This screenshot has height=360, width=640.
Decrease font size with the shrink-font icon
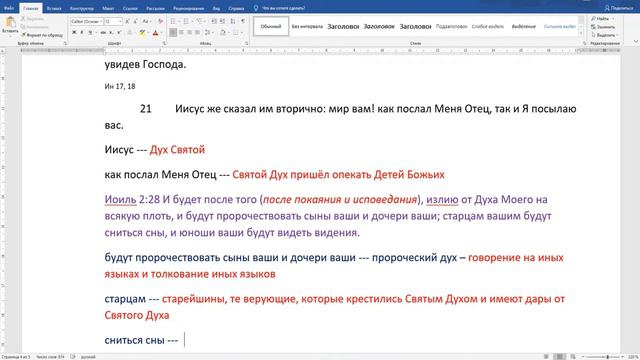(x=135, y=21)
